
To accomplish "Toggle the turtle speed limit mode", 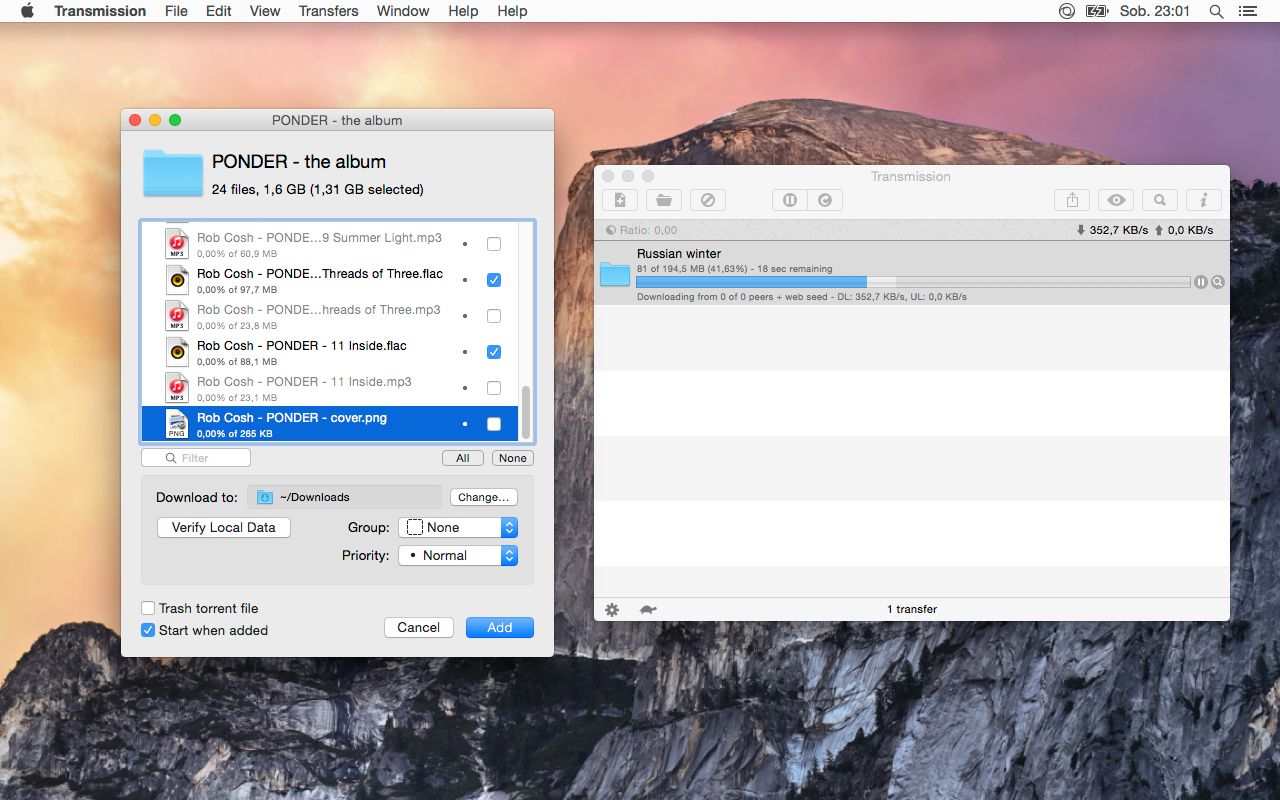I will 648,609.
